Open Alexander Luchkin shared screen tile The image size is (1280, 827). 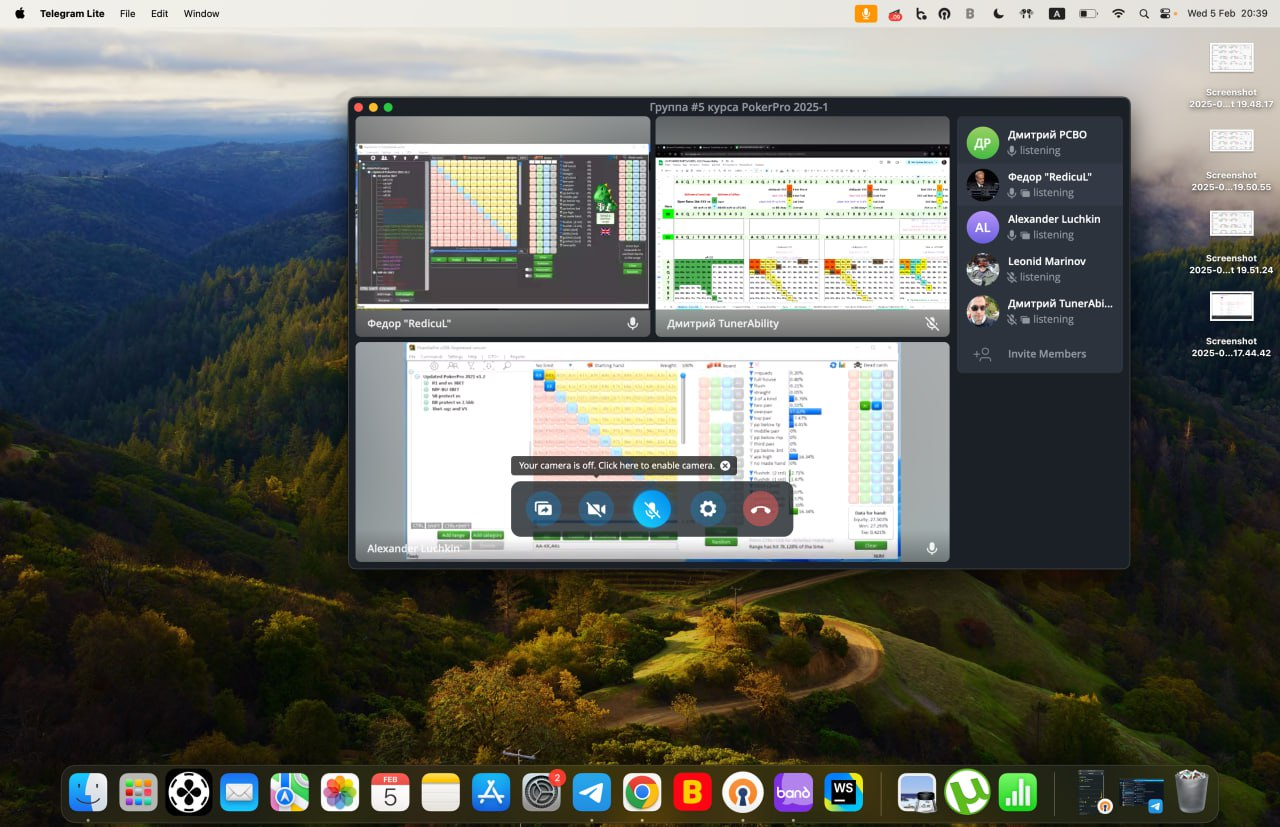tap(652, 451)
